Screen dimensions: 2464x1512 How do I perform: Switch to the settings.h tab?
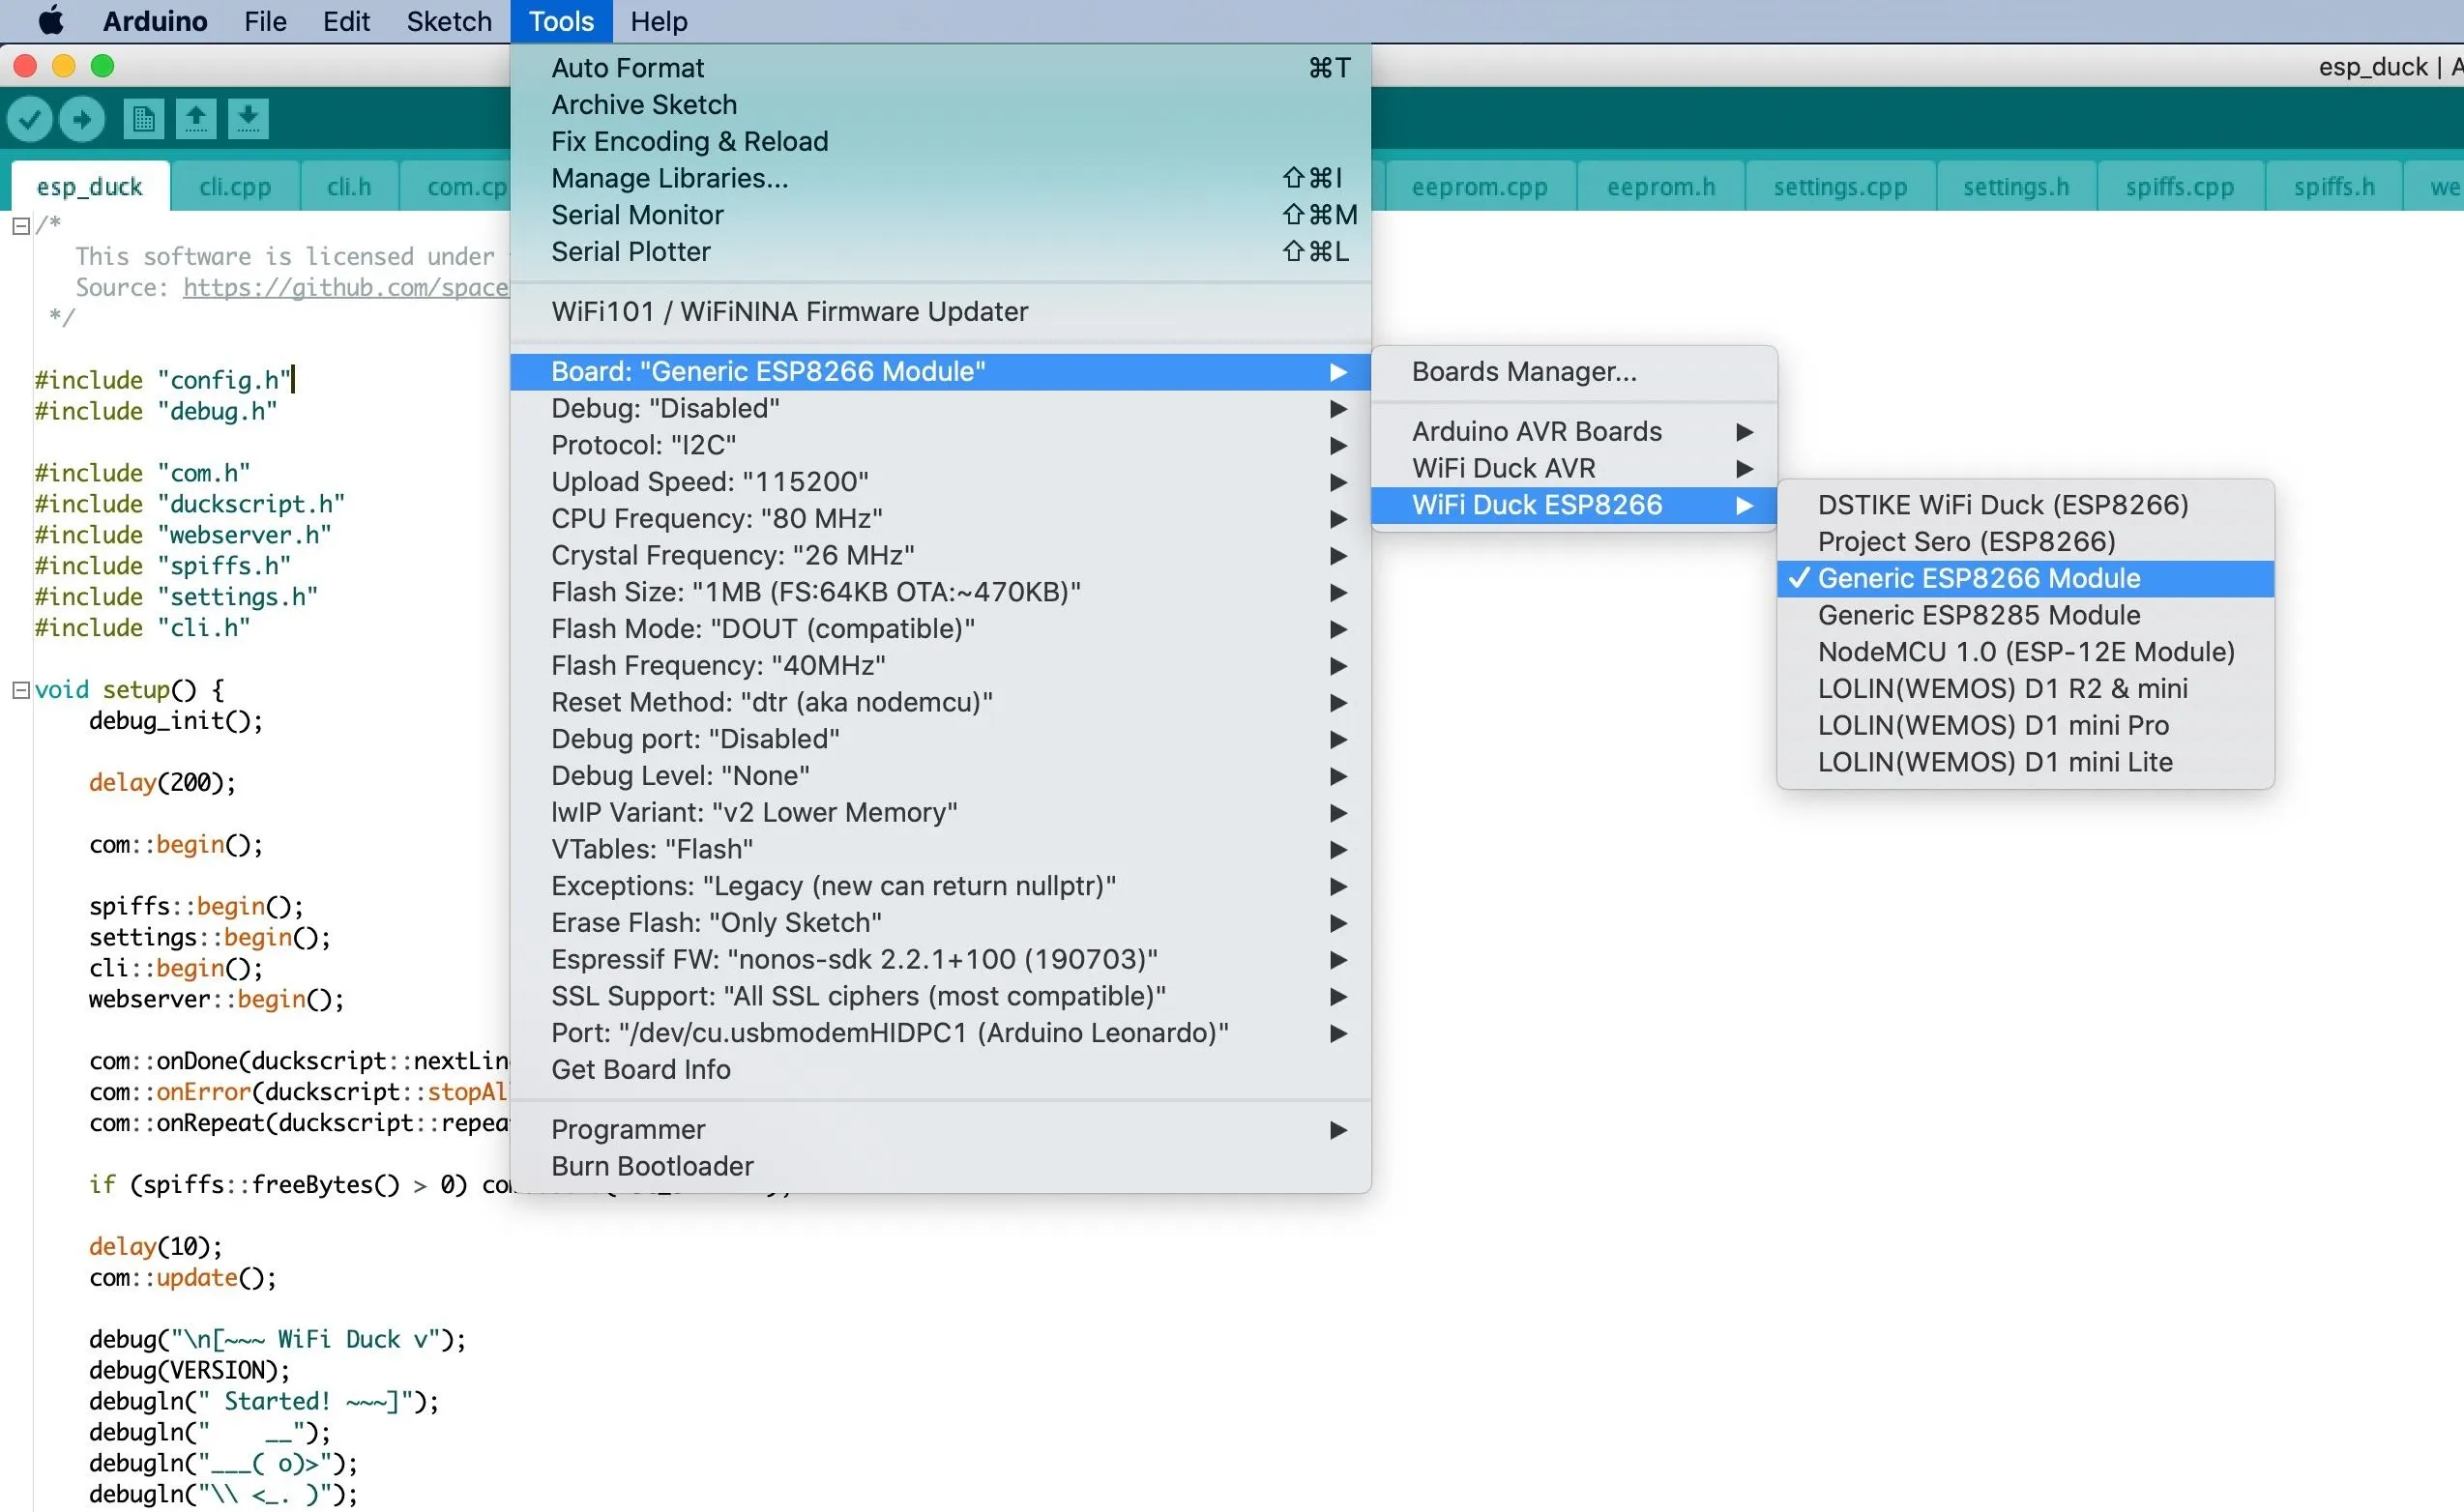(2016, 187)
